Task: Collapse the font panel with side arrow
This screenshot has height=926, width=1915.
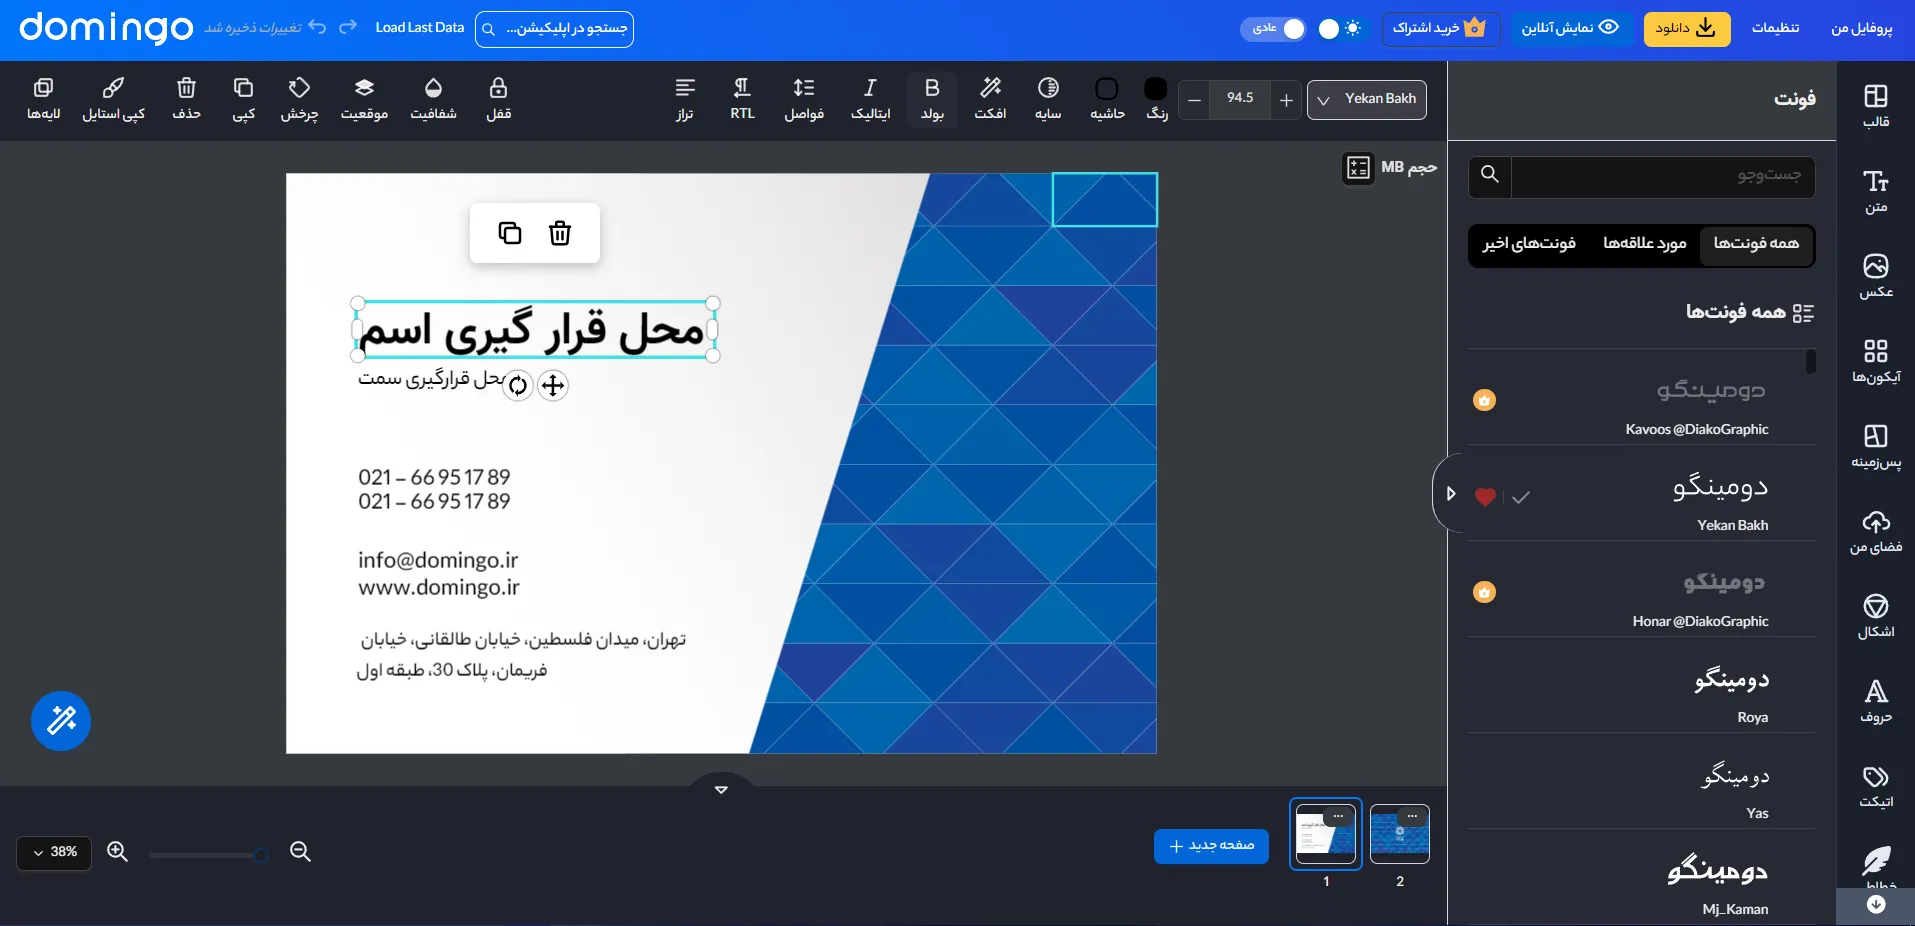Action: pos(1449,493)
